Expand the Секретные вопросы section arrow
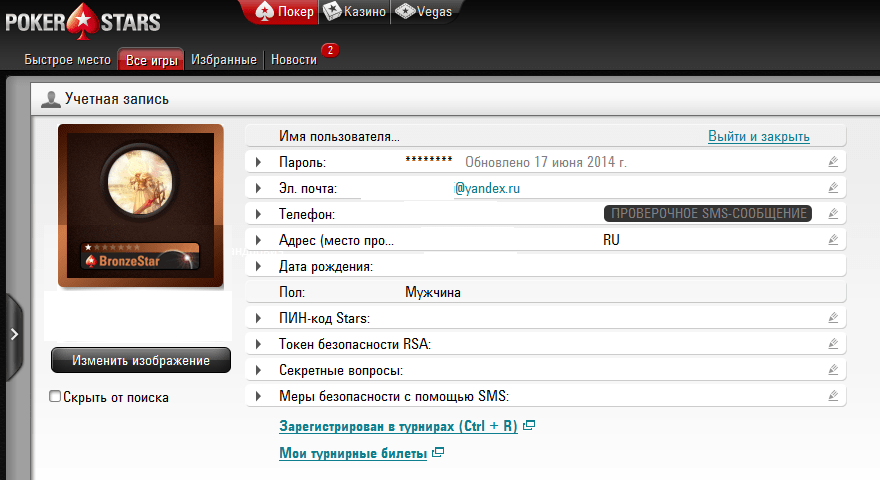The width and height of the screenshot is (880, 480). tap(258, 370)
